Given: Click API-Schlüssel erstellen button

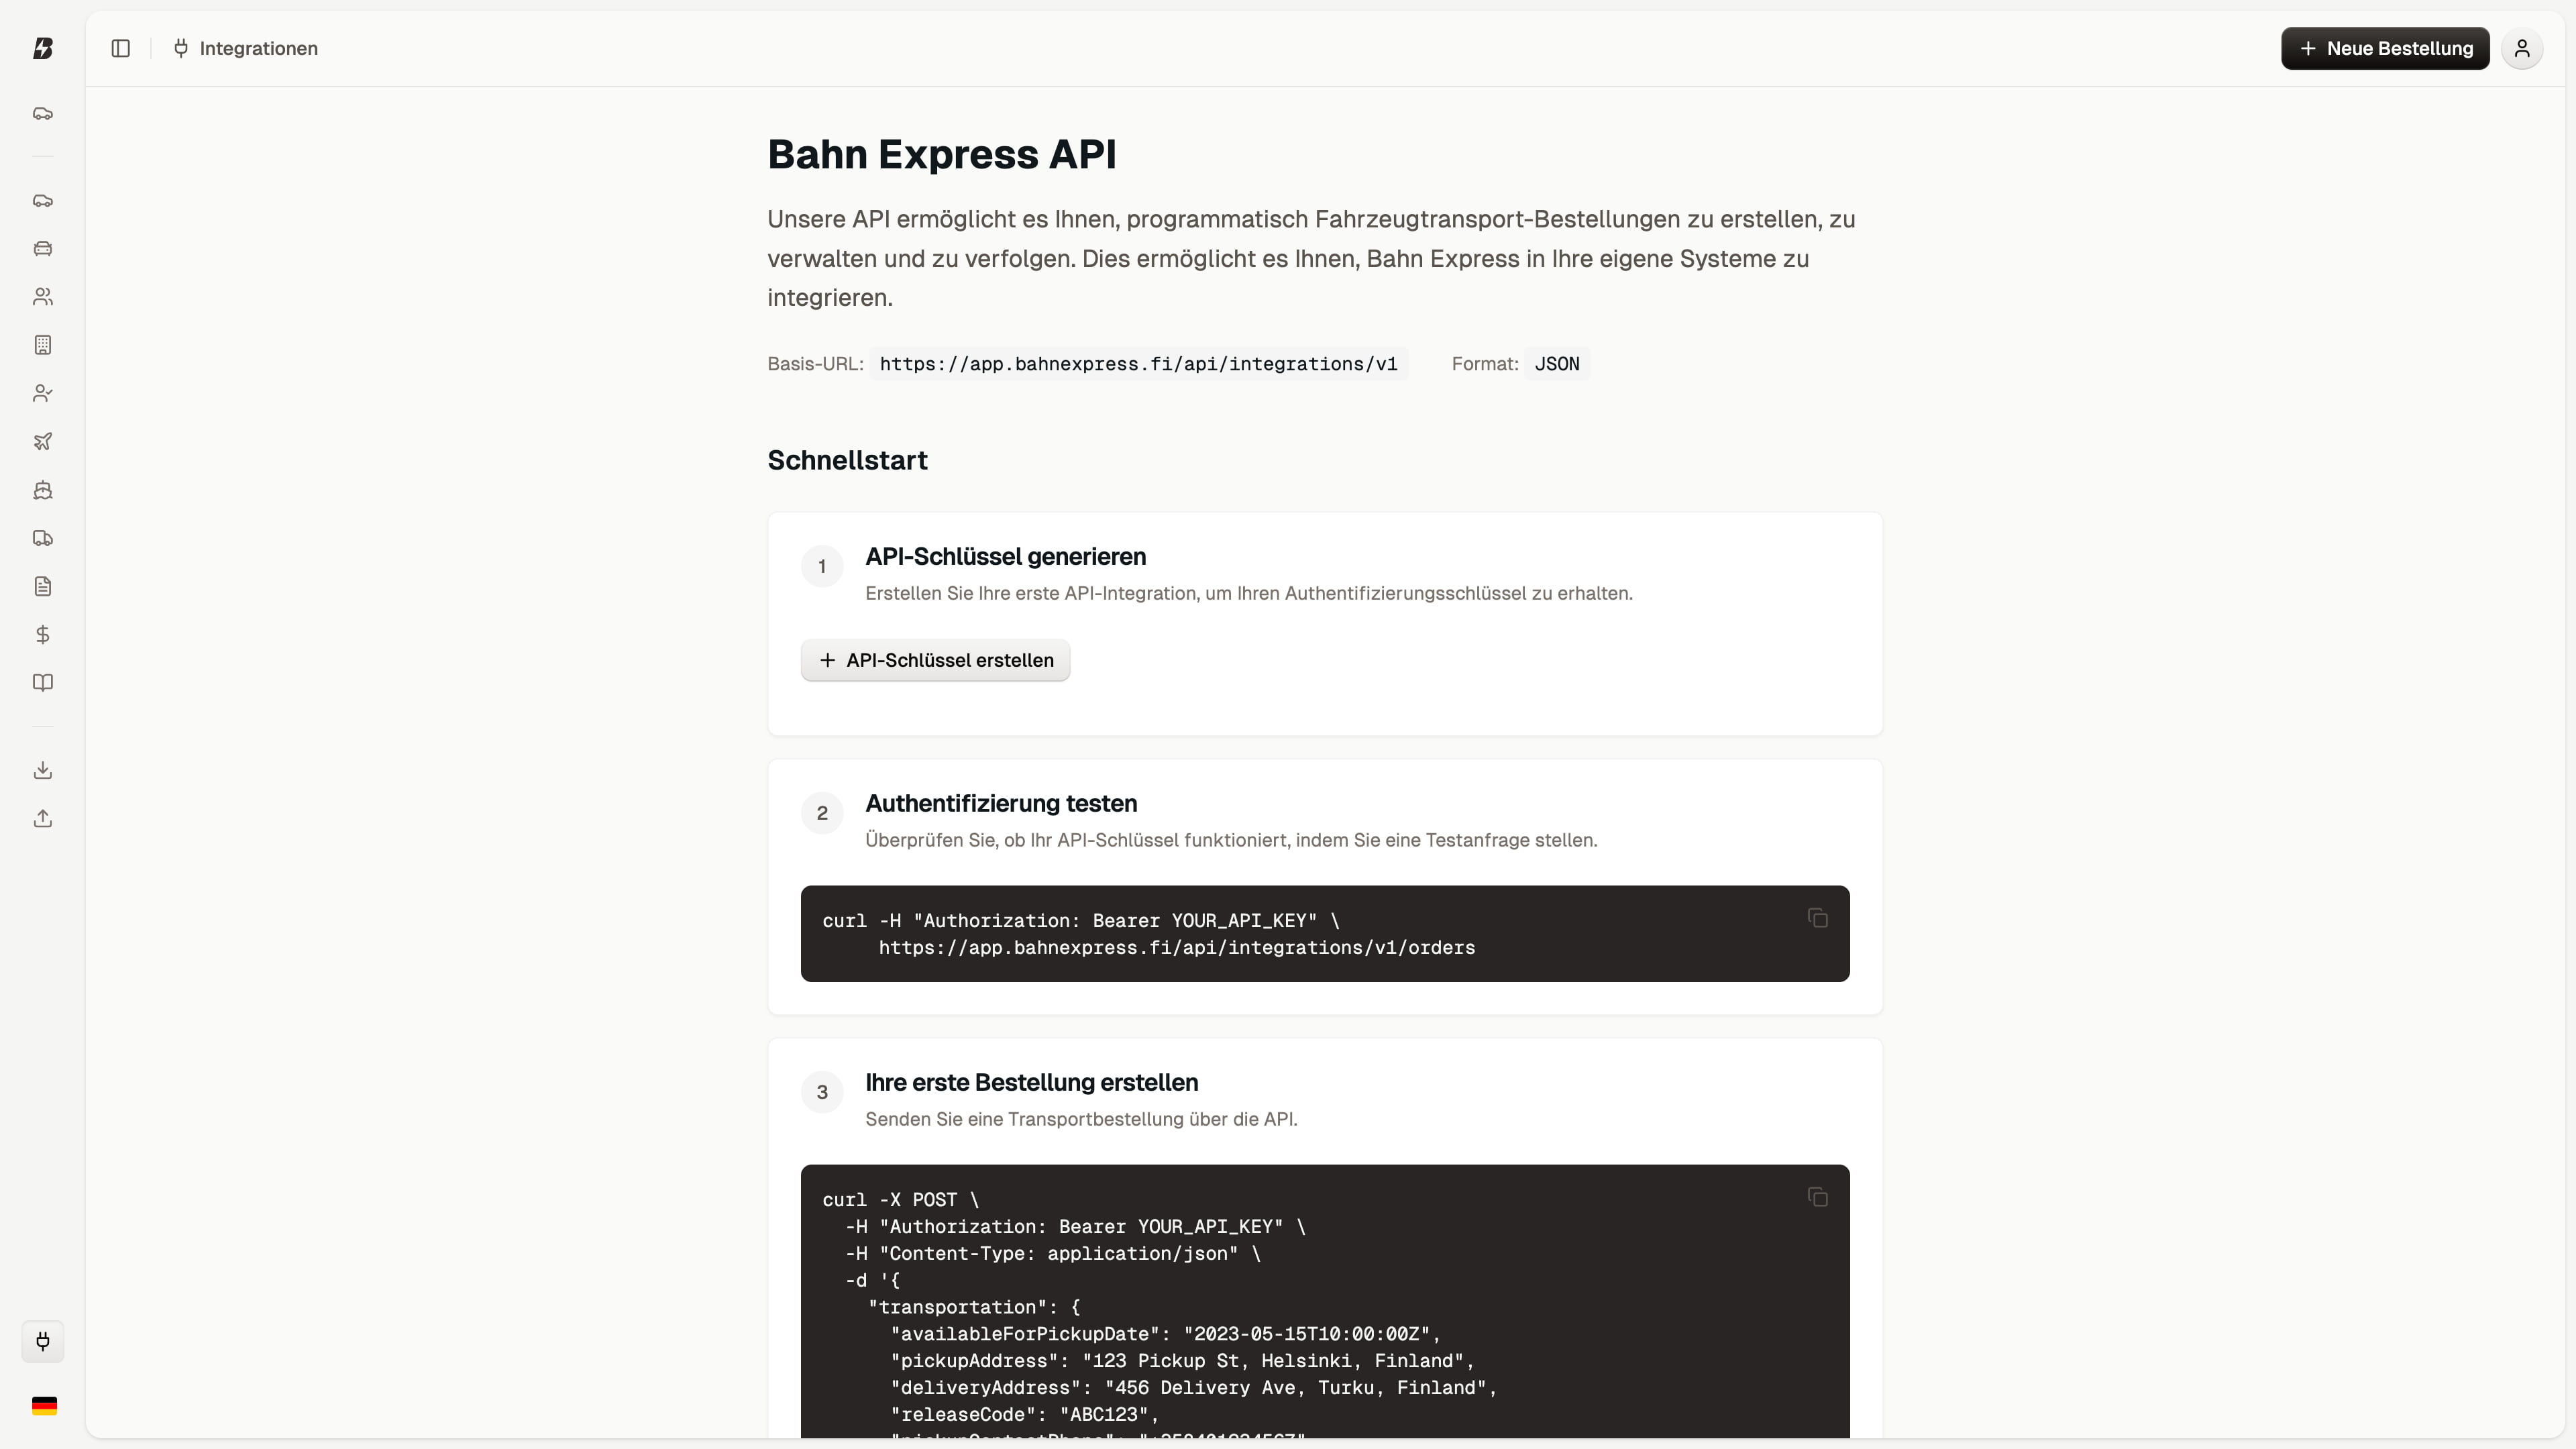Looking at the screenshot, I should [934, 660].
